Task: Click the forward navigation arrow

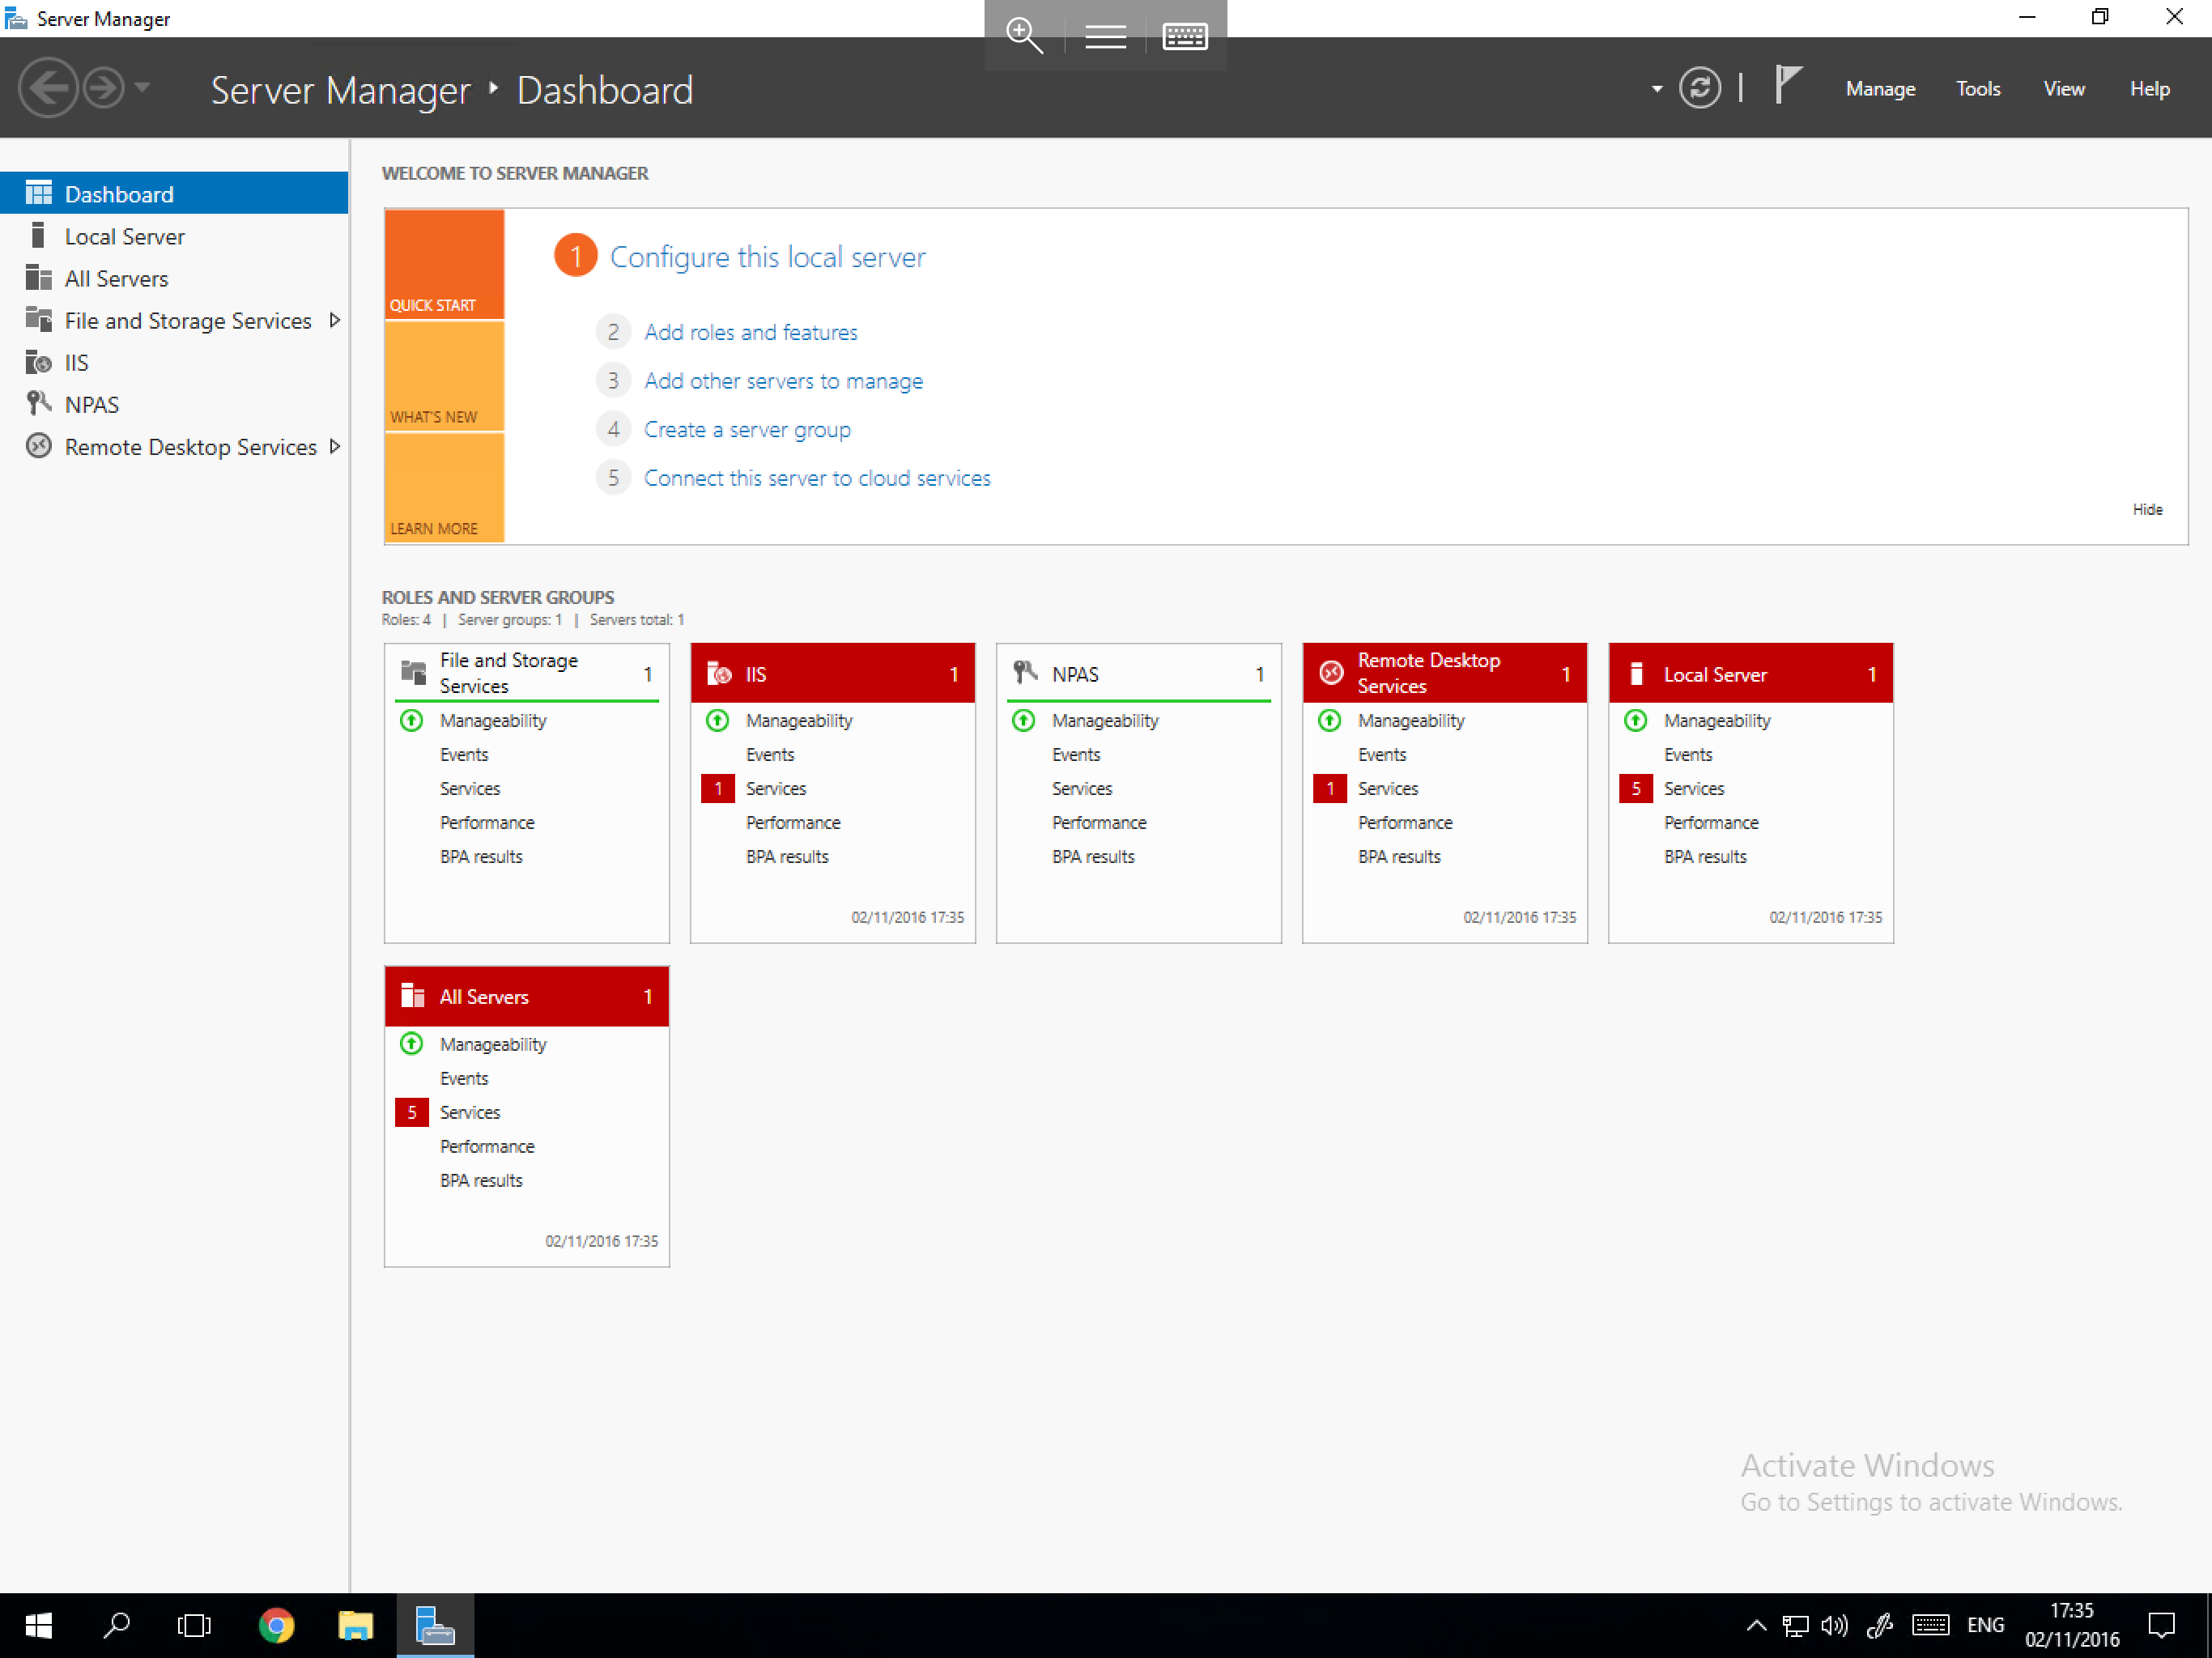Action: click(x=103, y=89)
